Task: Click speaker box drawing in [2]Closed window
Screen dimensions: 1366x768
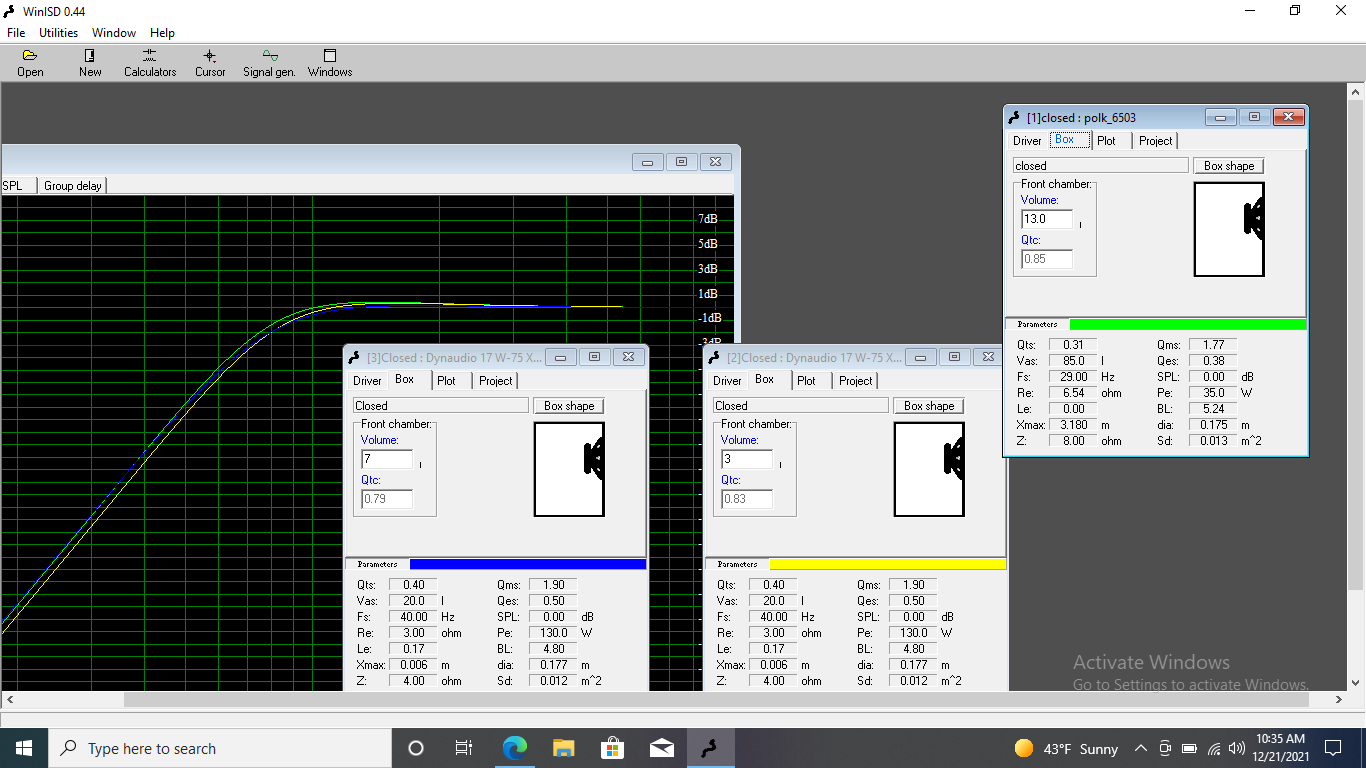Action: 929,469
